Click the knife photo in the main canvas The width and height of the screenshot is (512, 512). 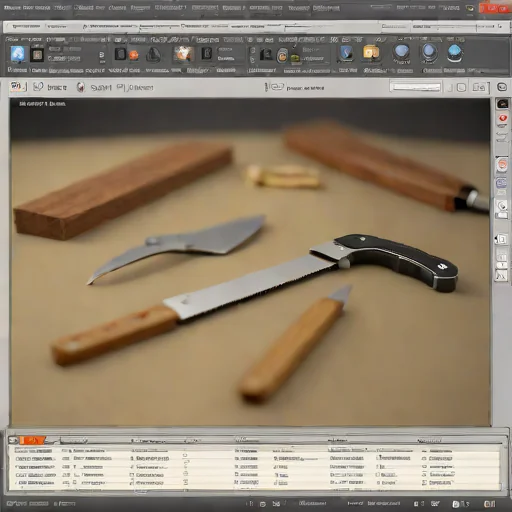(x=250, y=262)
